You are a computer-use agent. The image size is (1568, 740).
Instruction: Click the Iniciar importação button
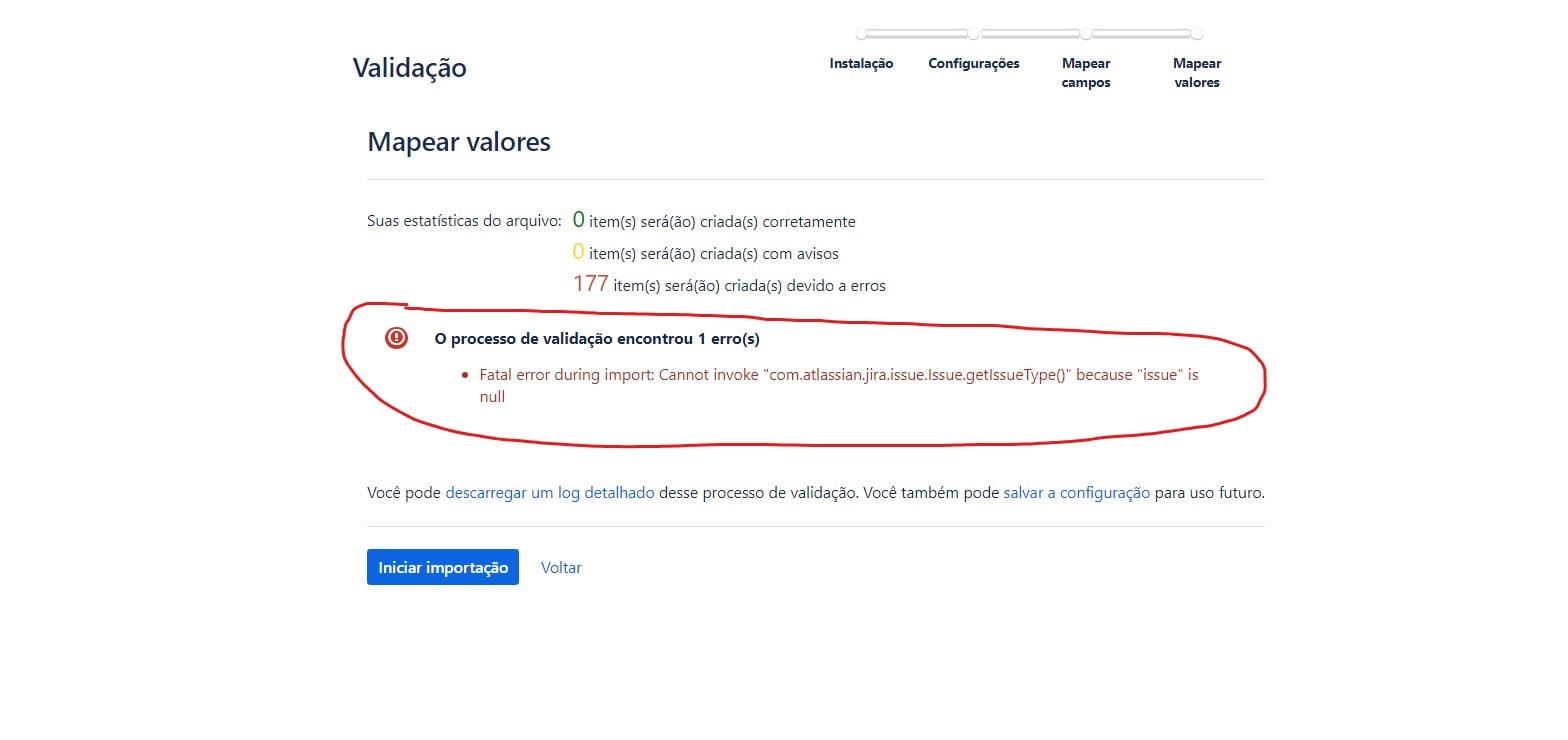pos(442,567)
